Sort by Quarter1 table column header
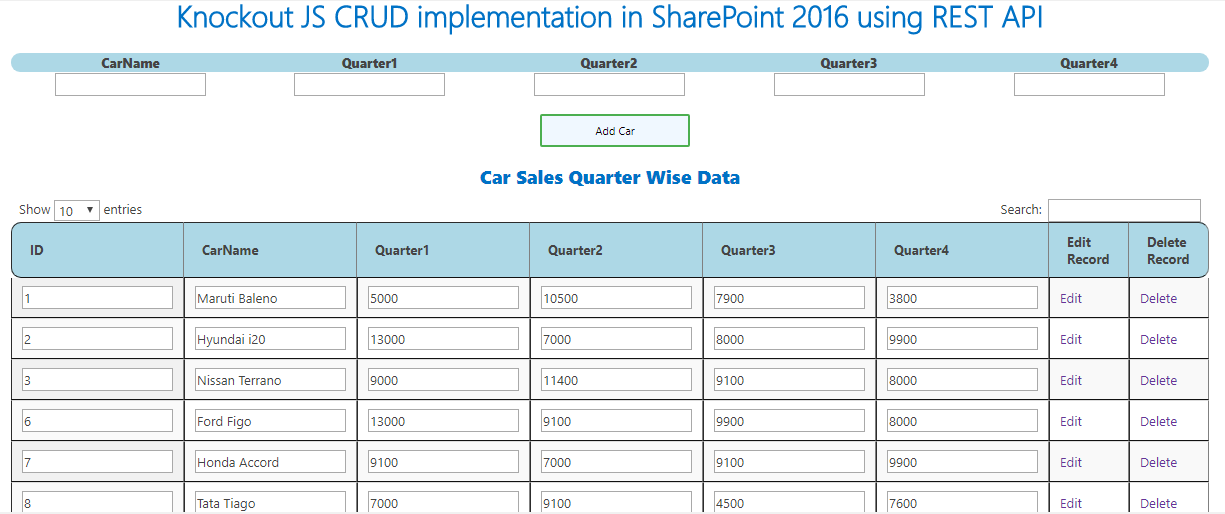The width and height of the screenshot is (1225, 514). pos(443,250)
